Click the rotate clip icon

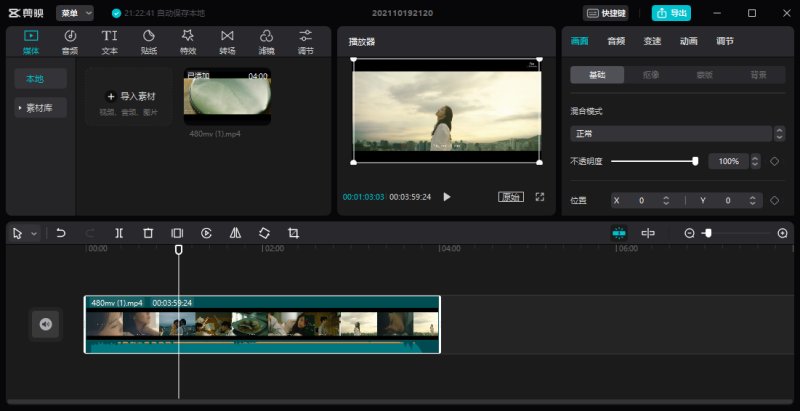(264, 234)
